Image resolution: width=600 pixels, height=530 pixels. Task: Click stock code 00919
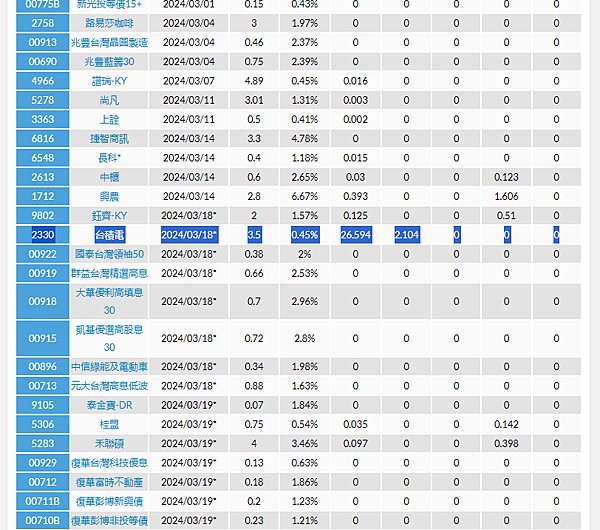click(42, 273)
